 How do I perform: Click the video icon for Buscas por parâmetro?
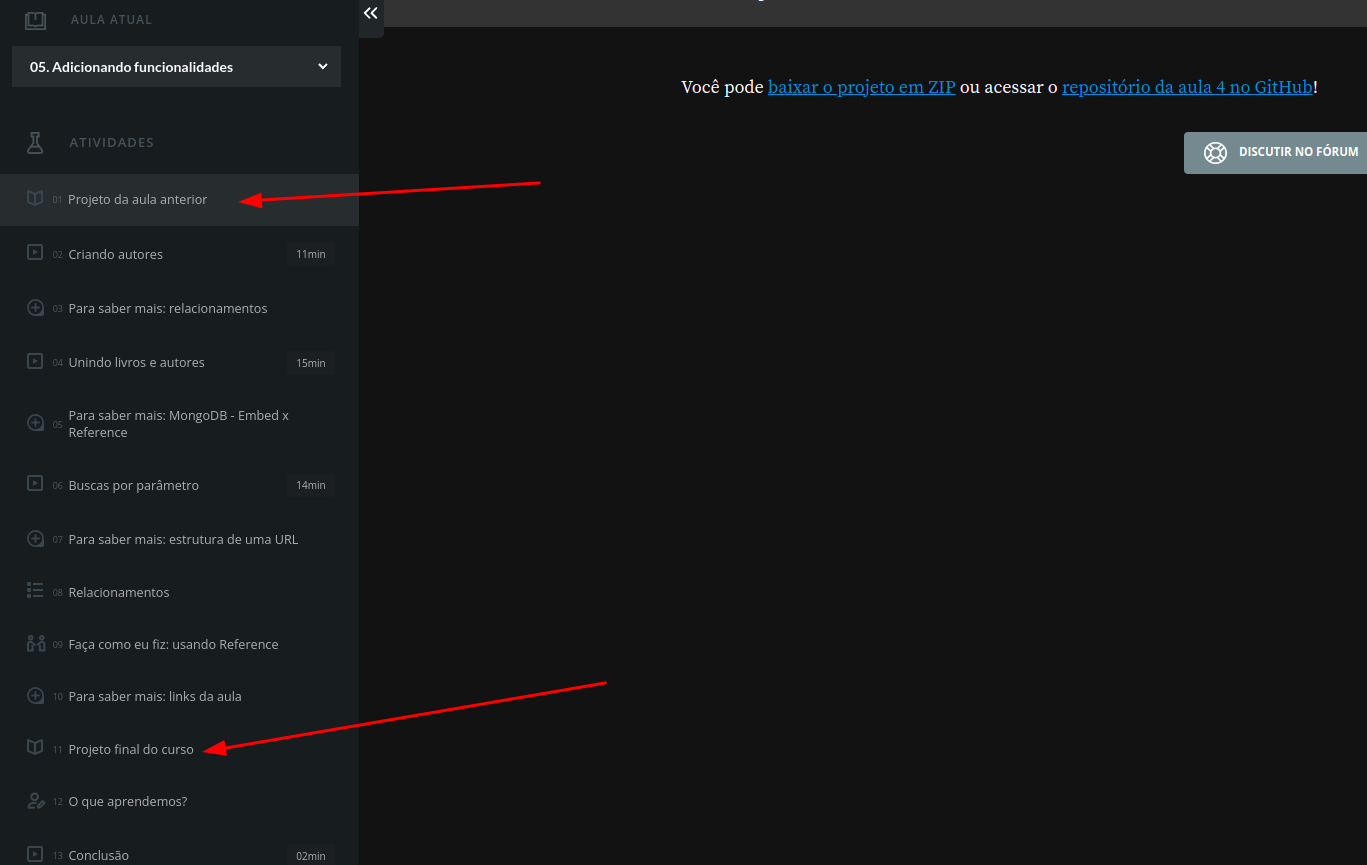(x=35, y=484)
